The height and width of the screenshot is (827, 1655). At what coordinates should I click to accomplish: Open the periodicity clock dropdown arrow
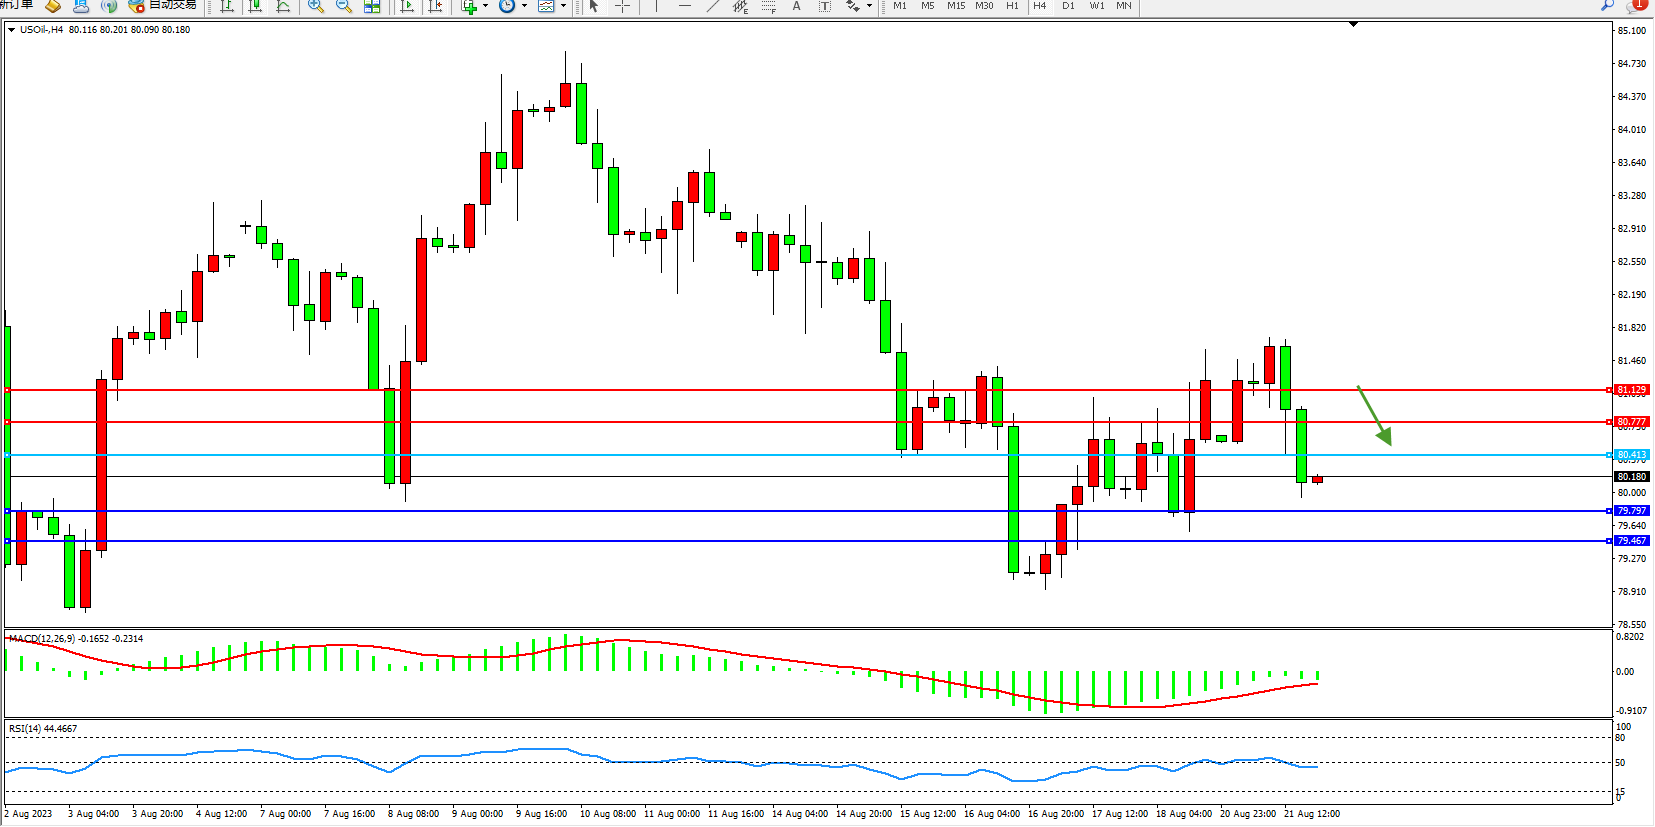tap(524, 6)
